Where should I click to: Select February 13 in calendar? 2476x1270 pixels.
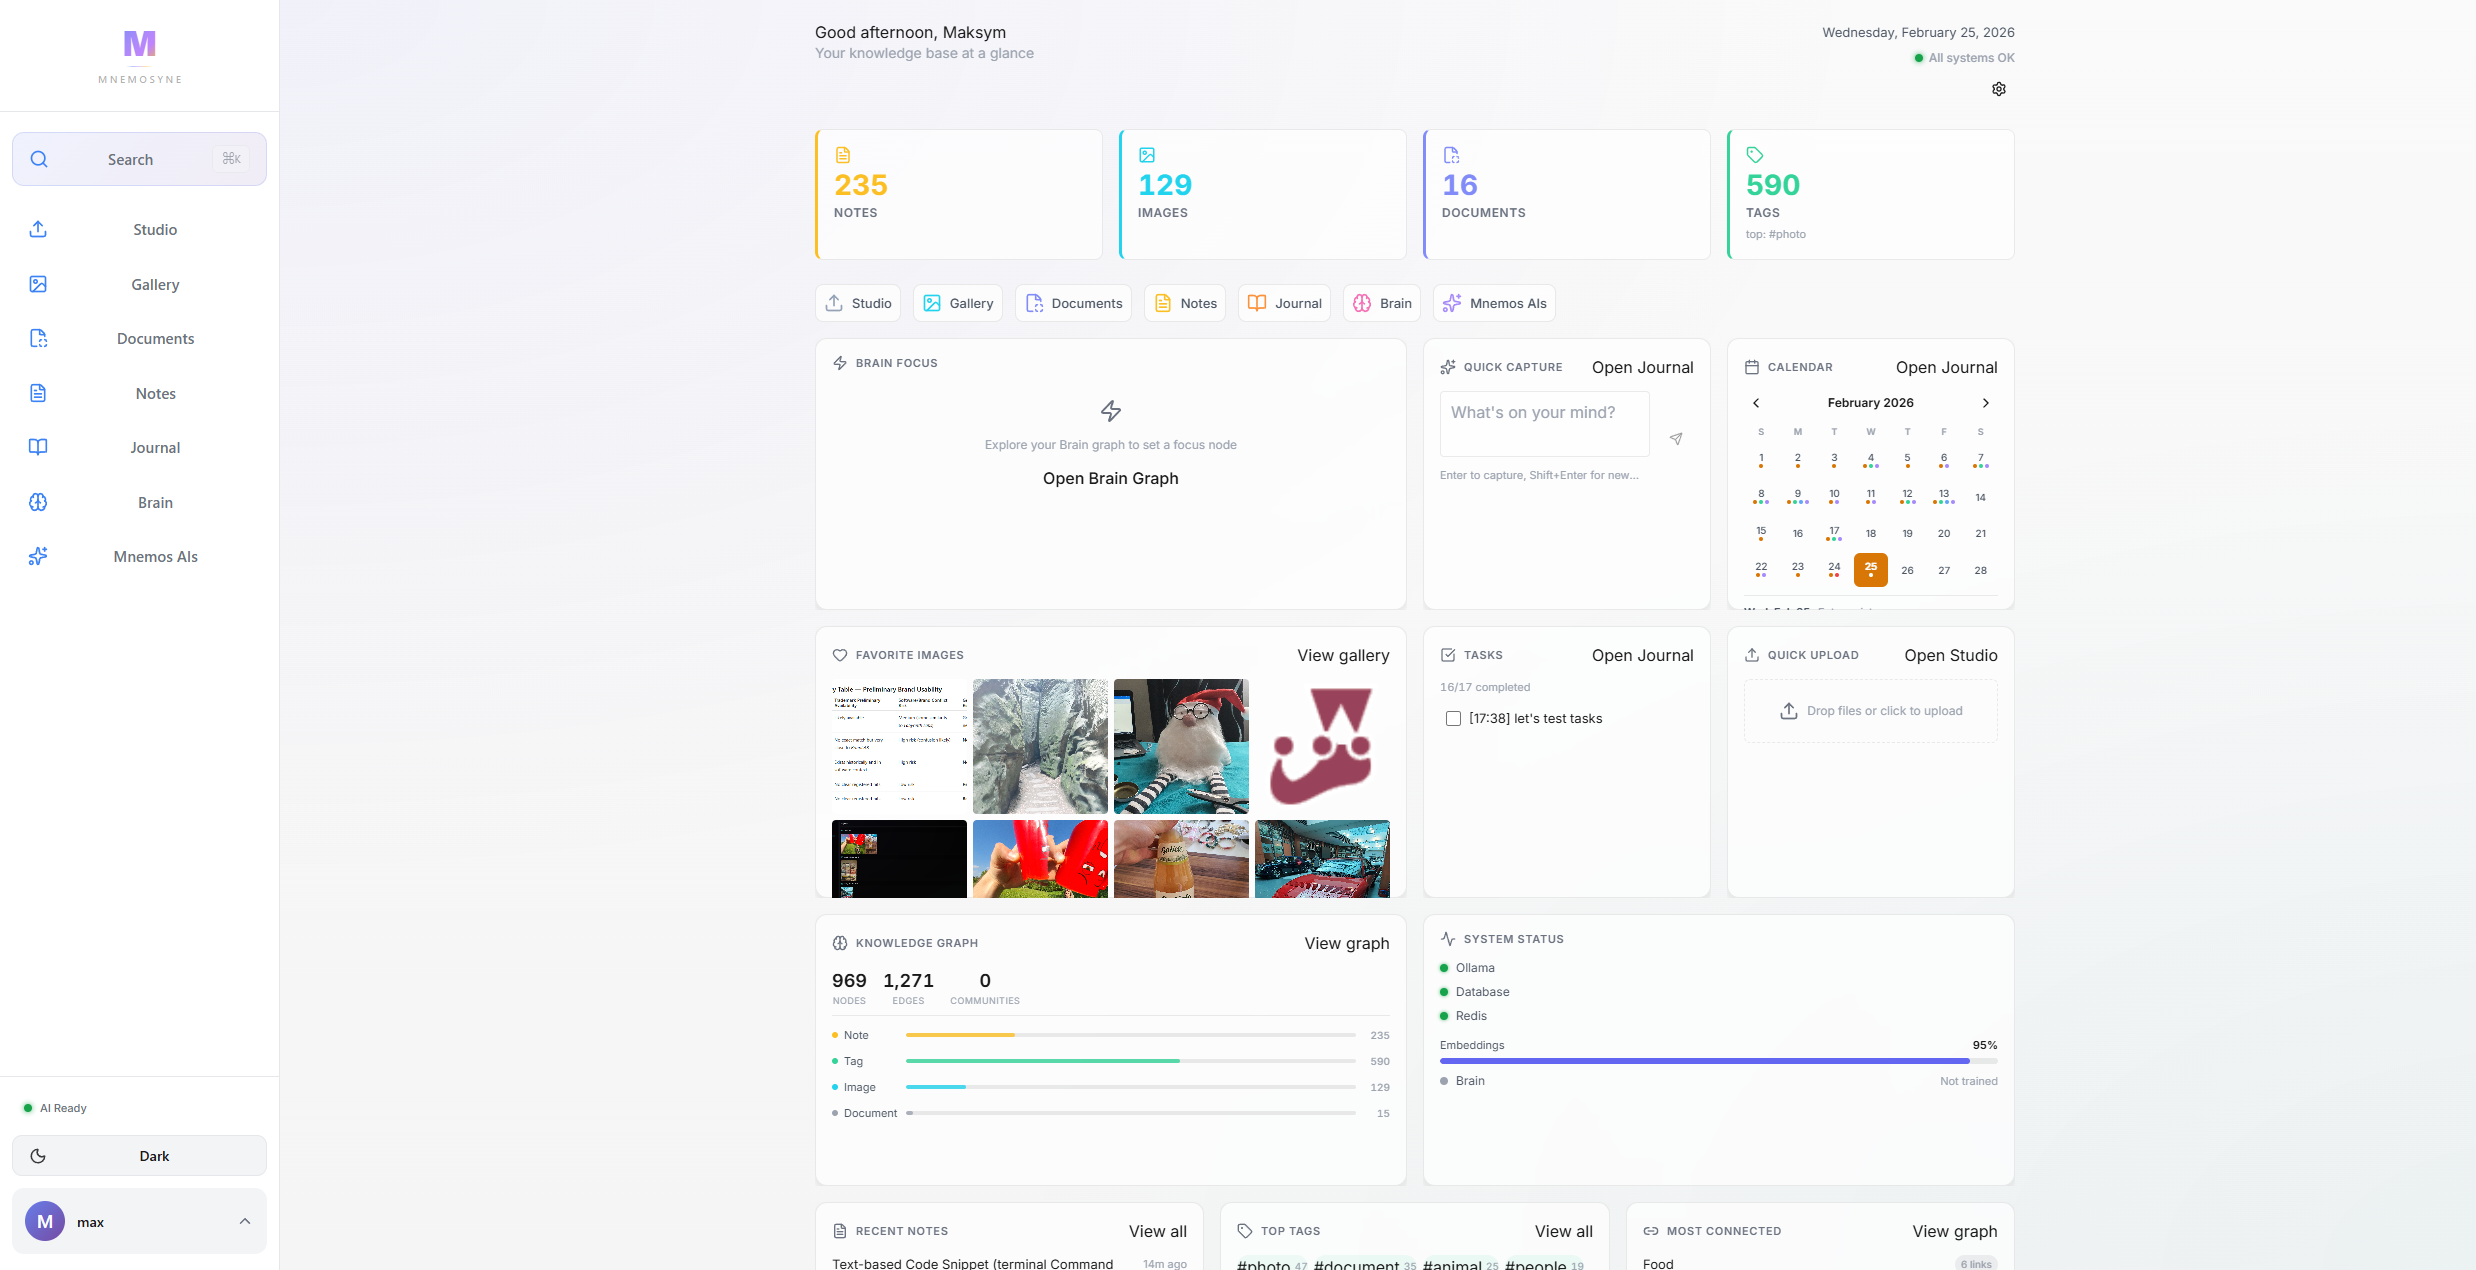tap(1944, 497)
